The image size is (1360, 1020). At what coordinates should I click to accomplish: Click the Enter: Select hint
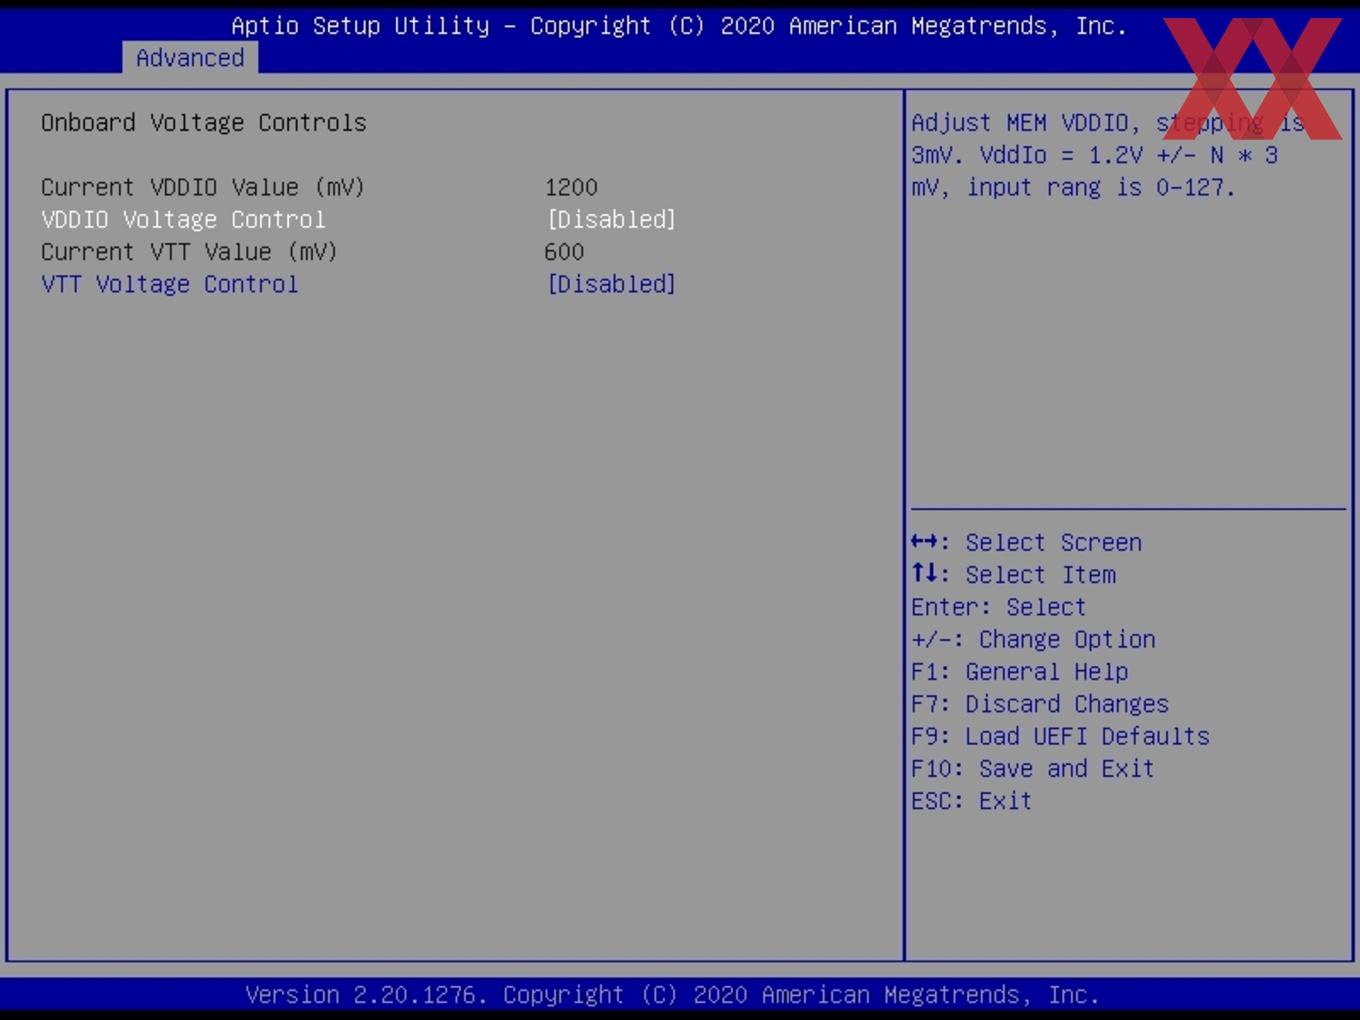point(998,607)
